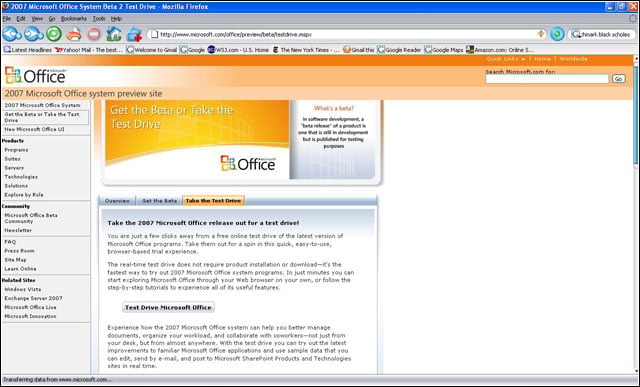The image size is (640, 387).
Task: Click the address bar URL field
Action: pos(347,35)
